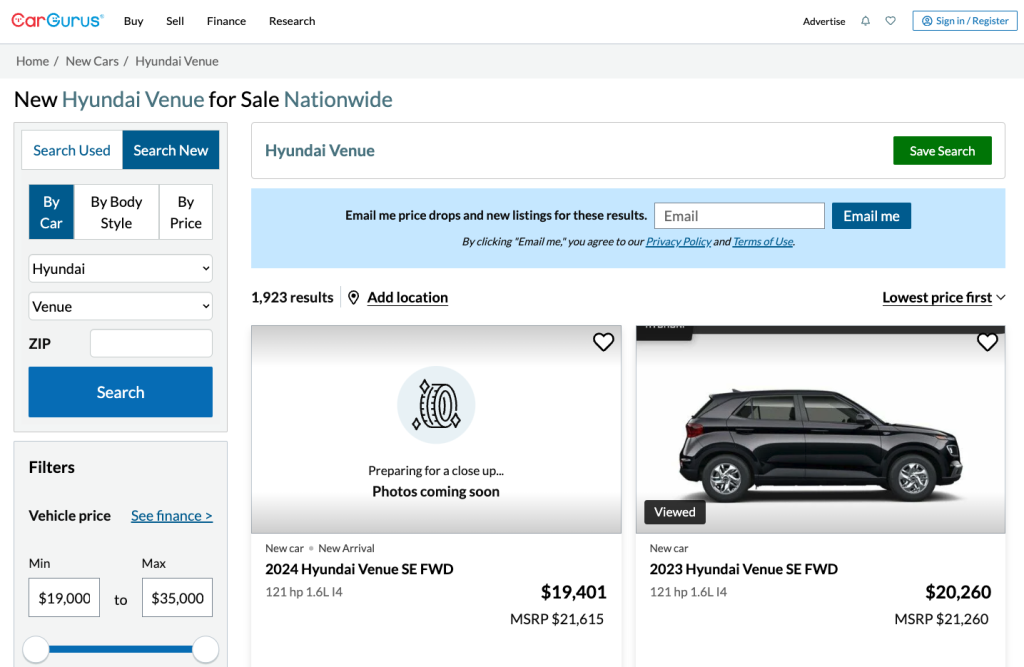Favorite the 2023 Hyundai Venue listing heart
1024x667 pixels.
pyautogui.click(x=987, y=342)
